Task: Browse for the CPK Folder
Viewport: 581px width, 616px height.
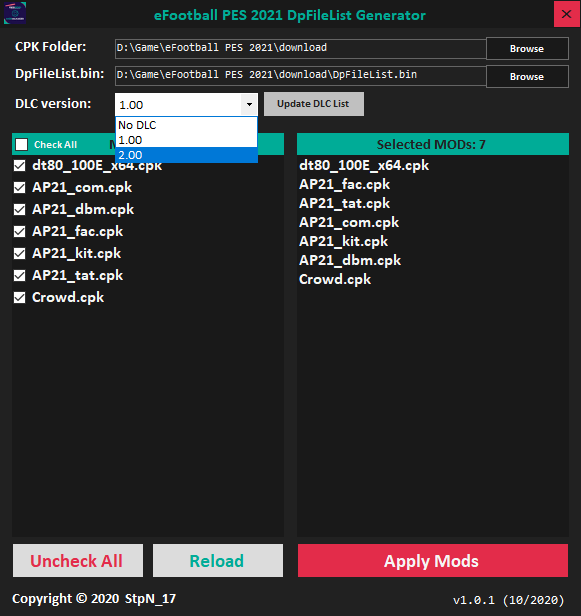Action: pos(527,48)
